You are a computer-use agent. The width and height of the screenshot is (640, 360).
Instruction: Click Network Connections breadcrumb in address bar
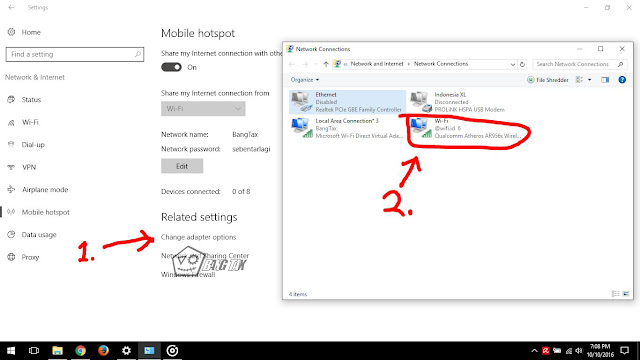[x=441, y=64]
